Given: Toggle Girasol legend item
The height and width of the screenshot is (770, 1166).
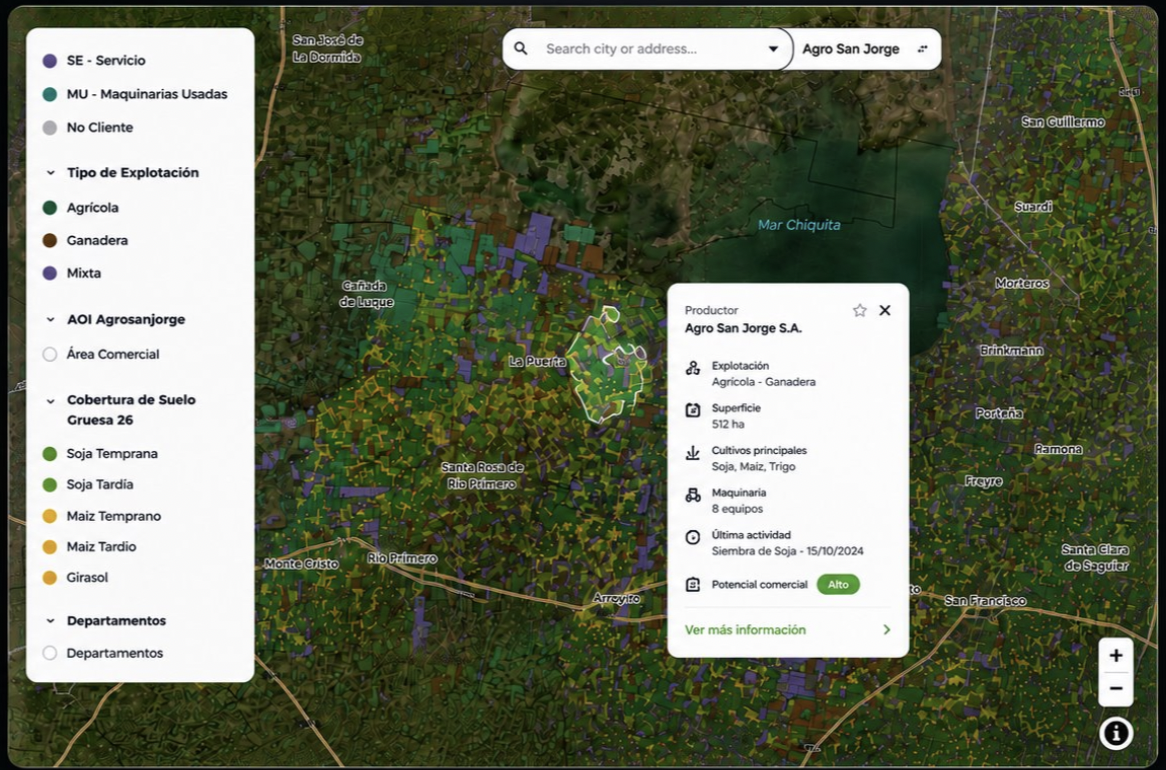Looking at the screenshot, I should point(75,578).
